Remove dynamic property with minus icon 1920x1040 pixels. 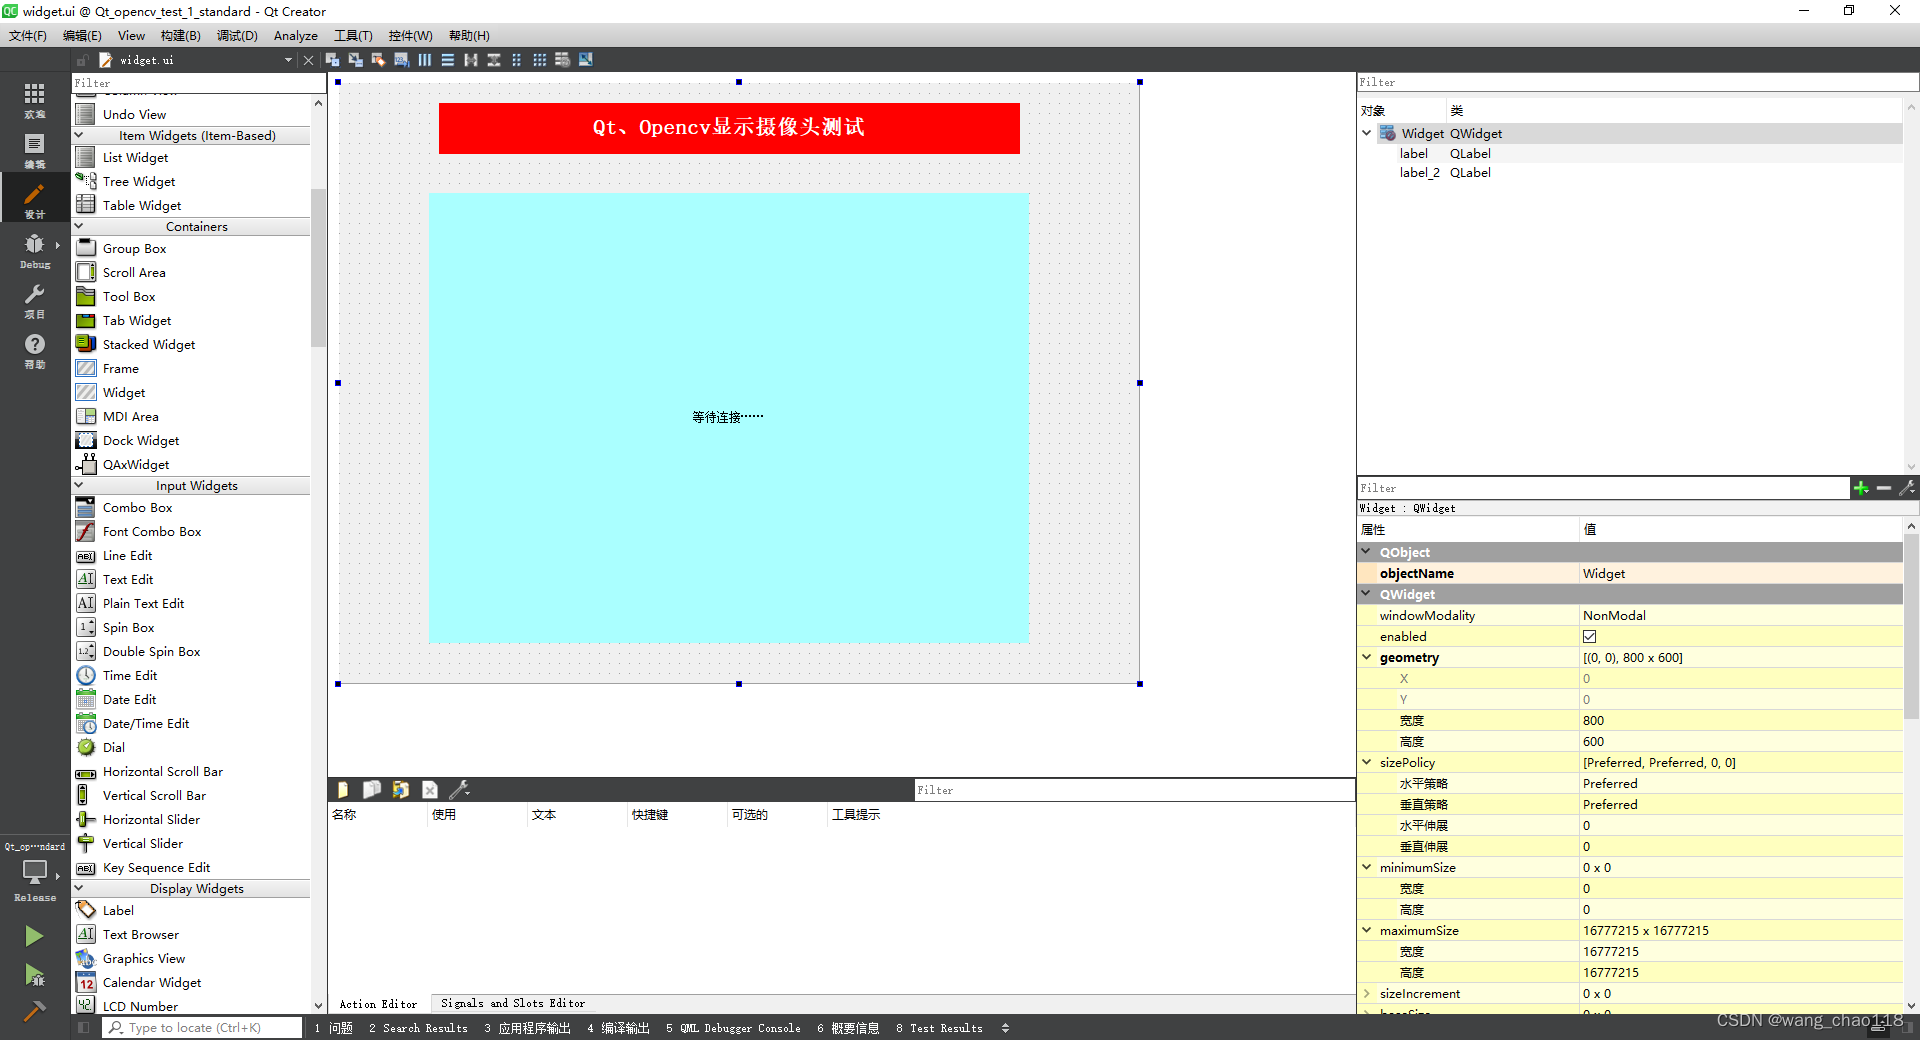tap(1884, 488)
